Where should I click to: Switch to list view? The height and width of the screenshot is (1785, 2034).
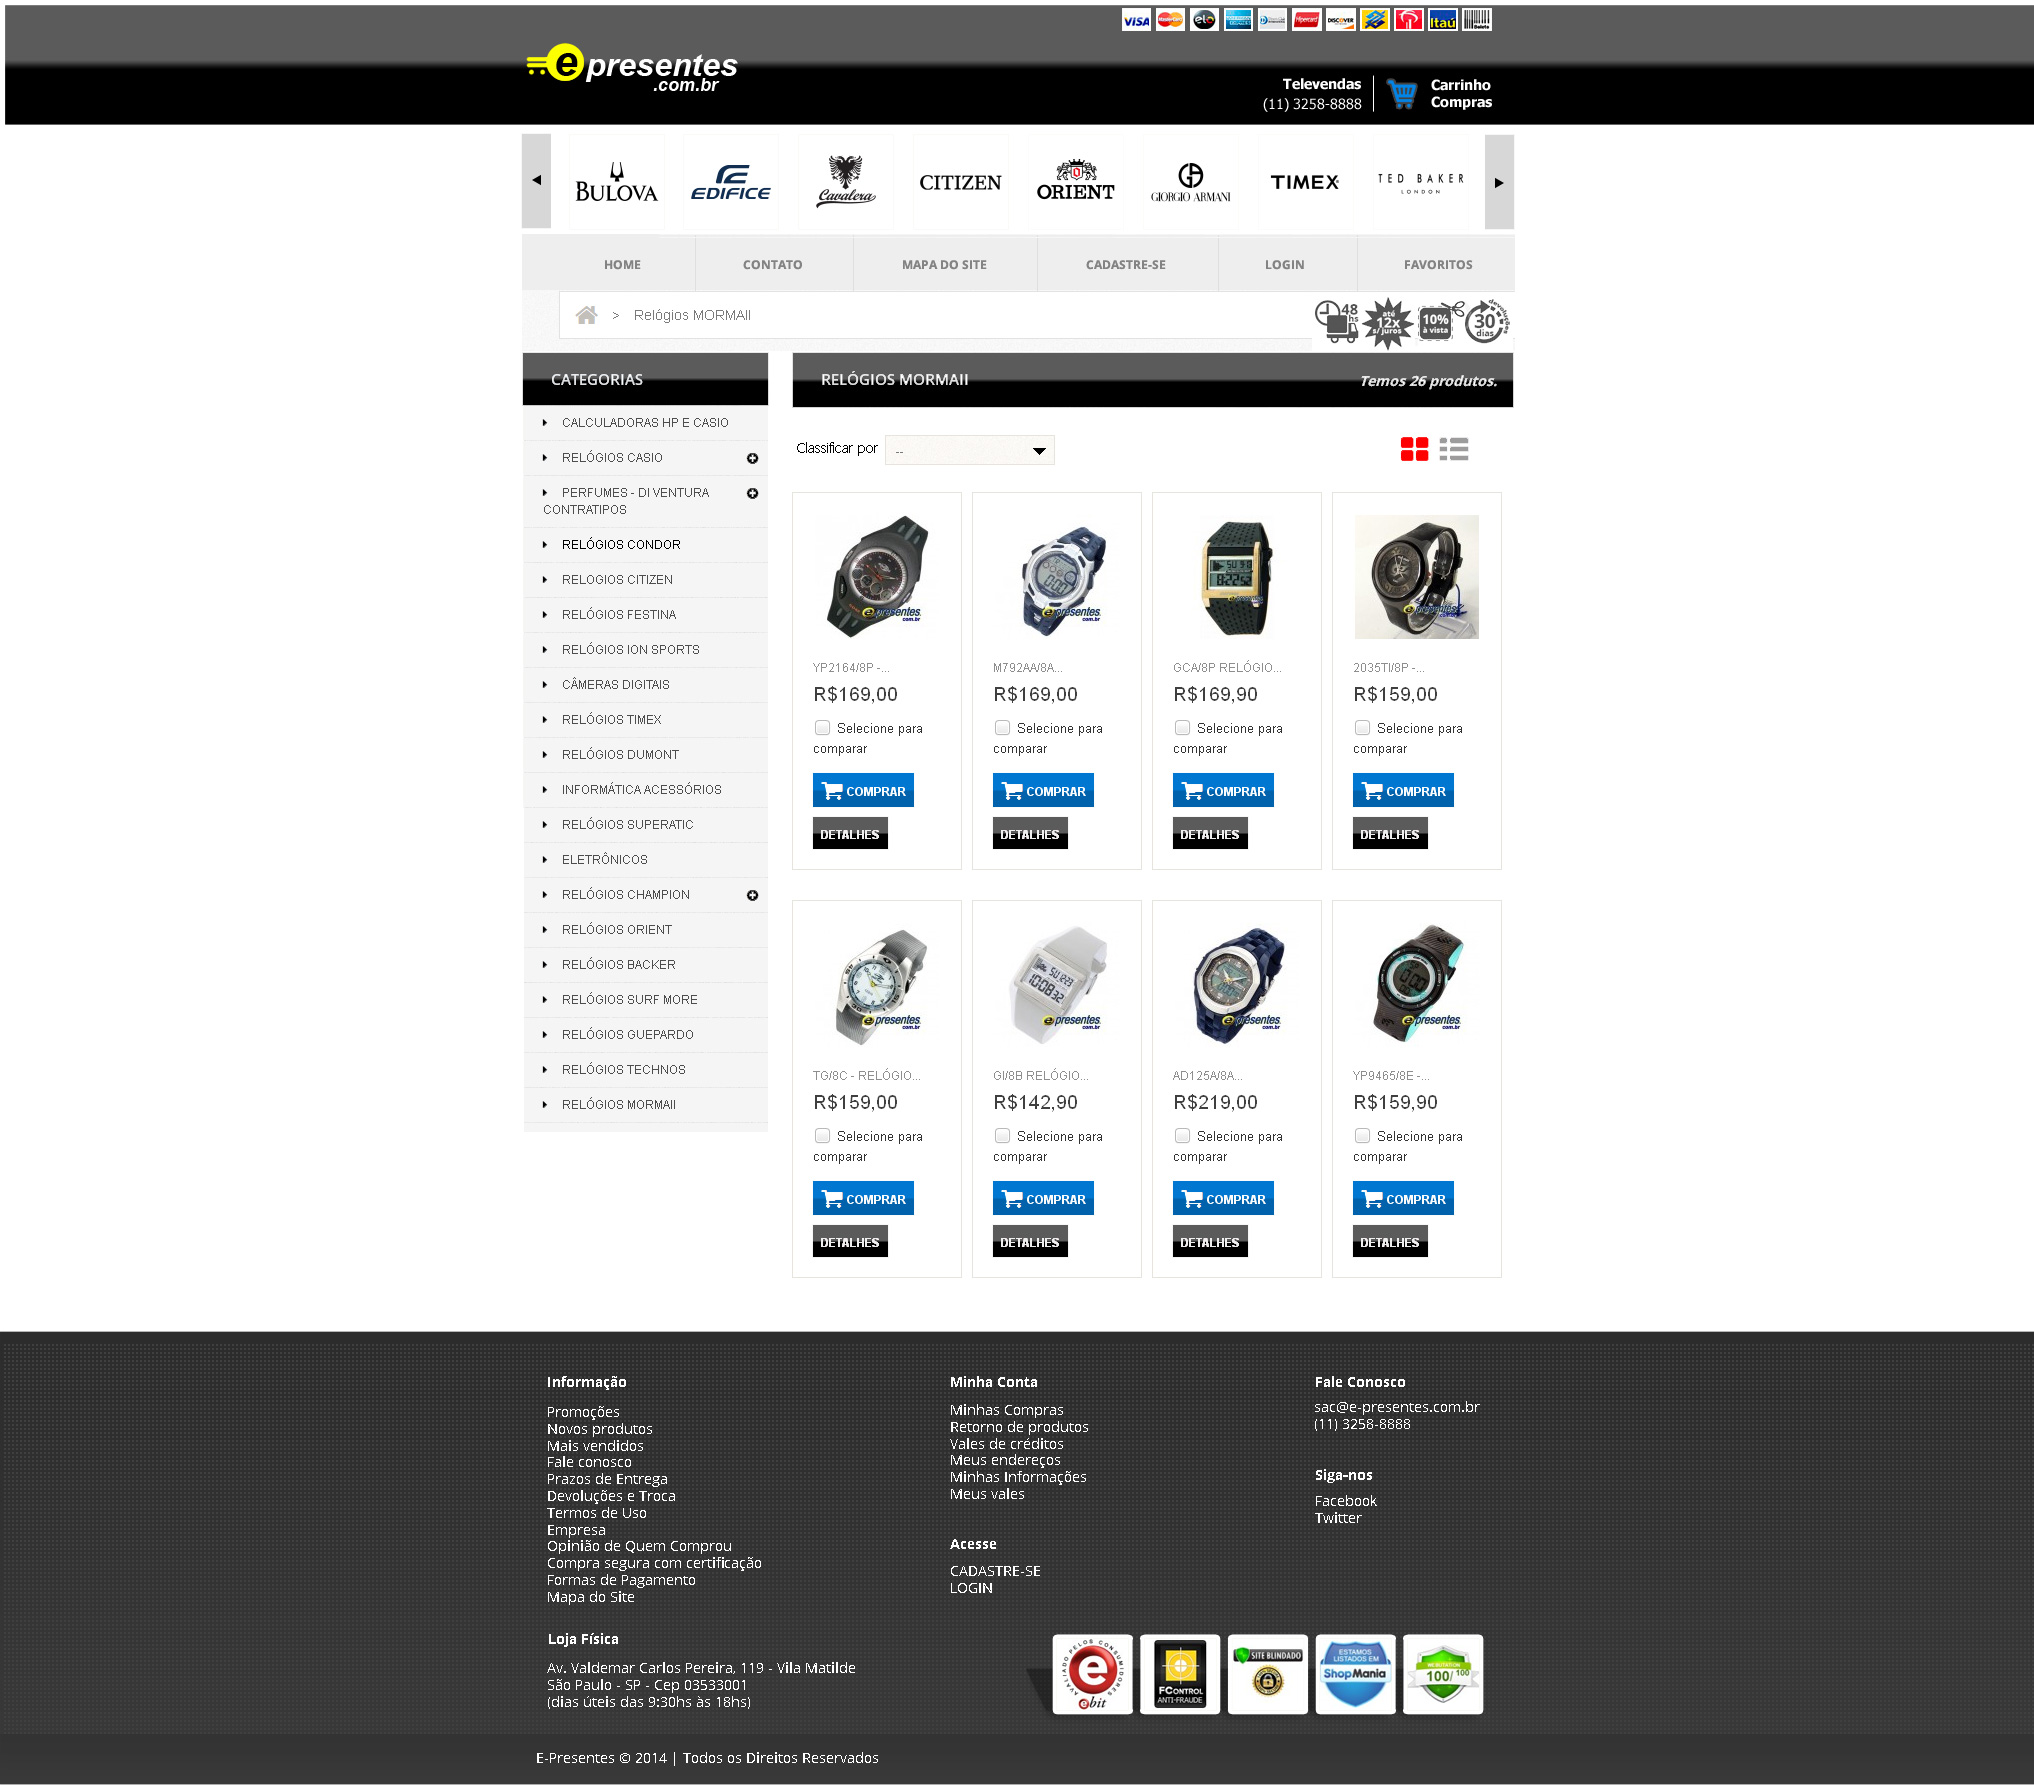click(1454, 449)
